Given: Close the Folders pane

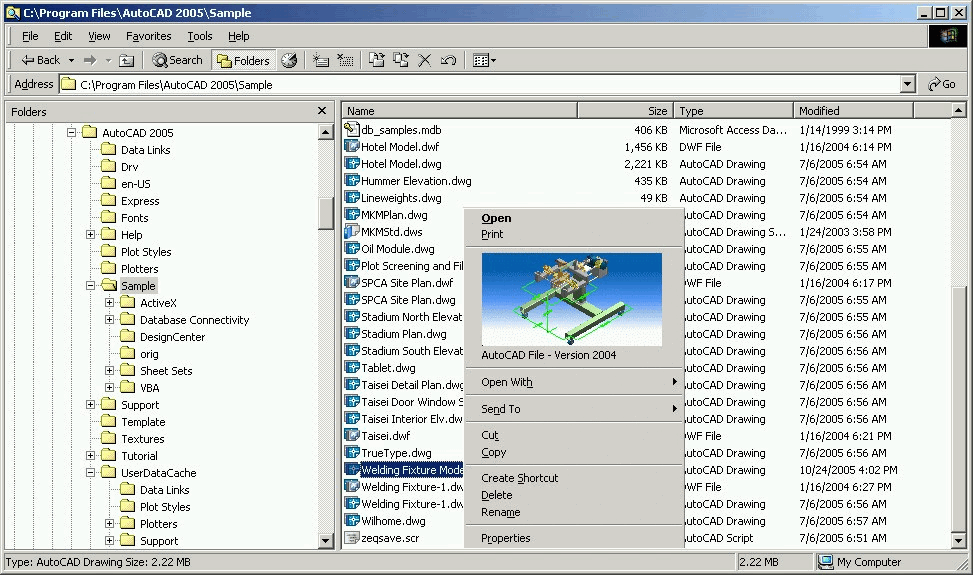Looking at the screenshot, I should tap(321, 111).
